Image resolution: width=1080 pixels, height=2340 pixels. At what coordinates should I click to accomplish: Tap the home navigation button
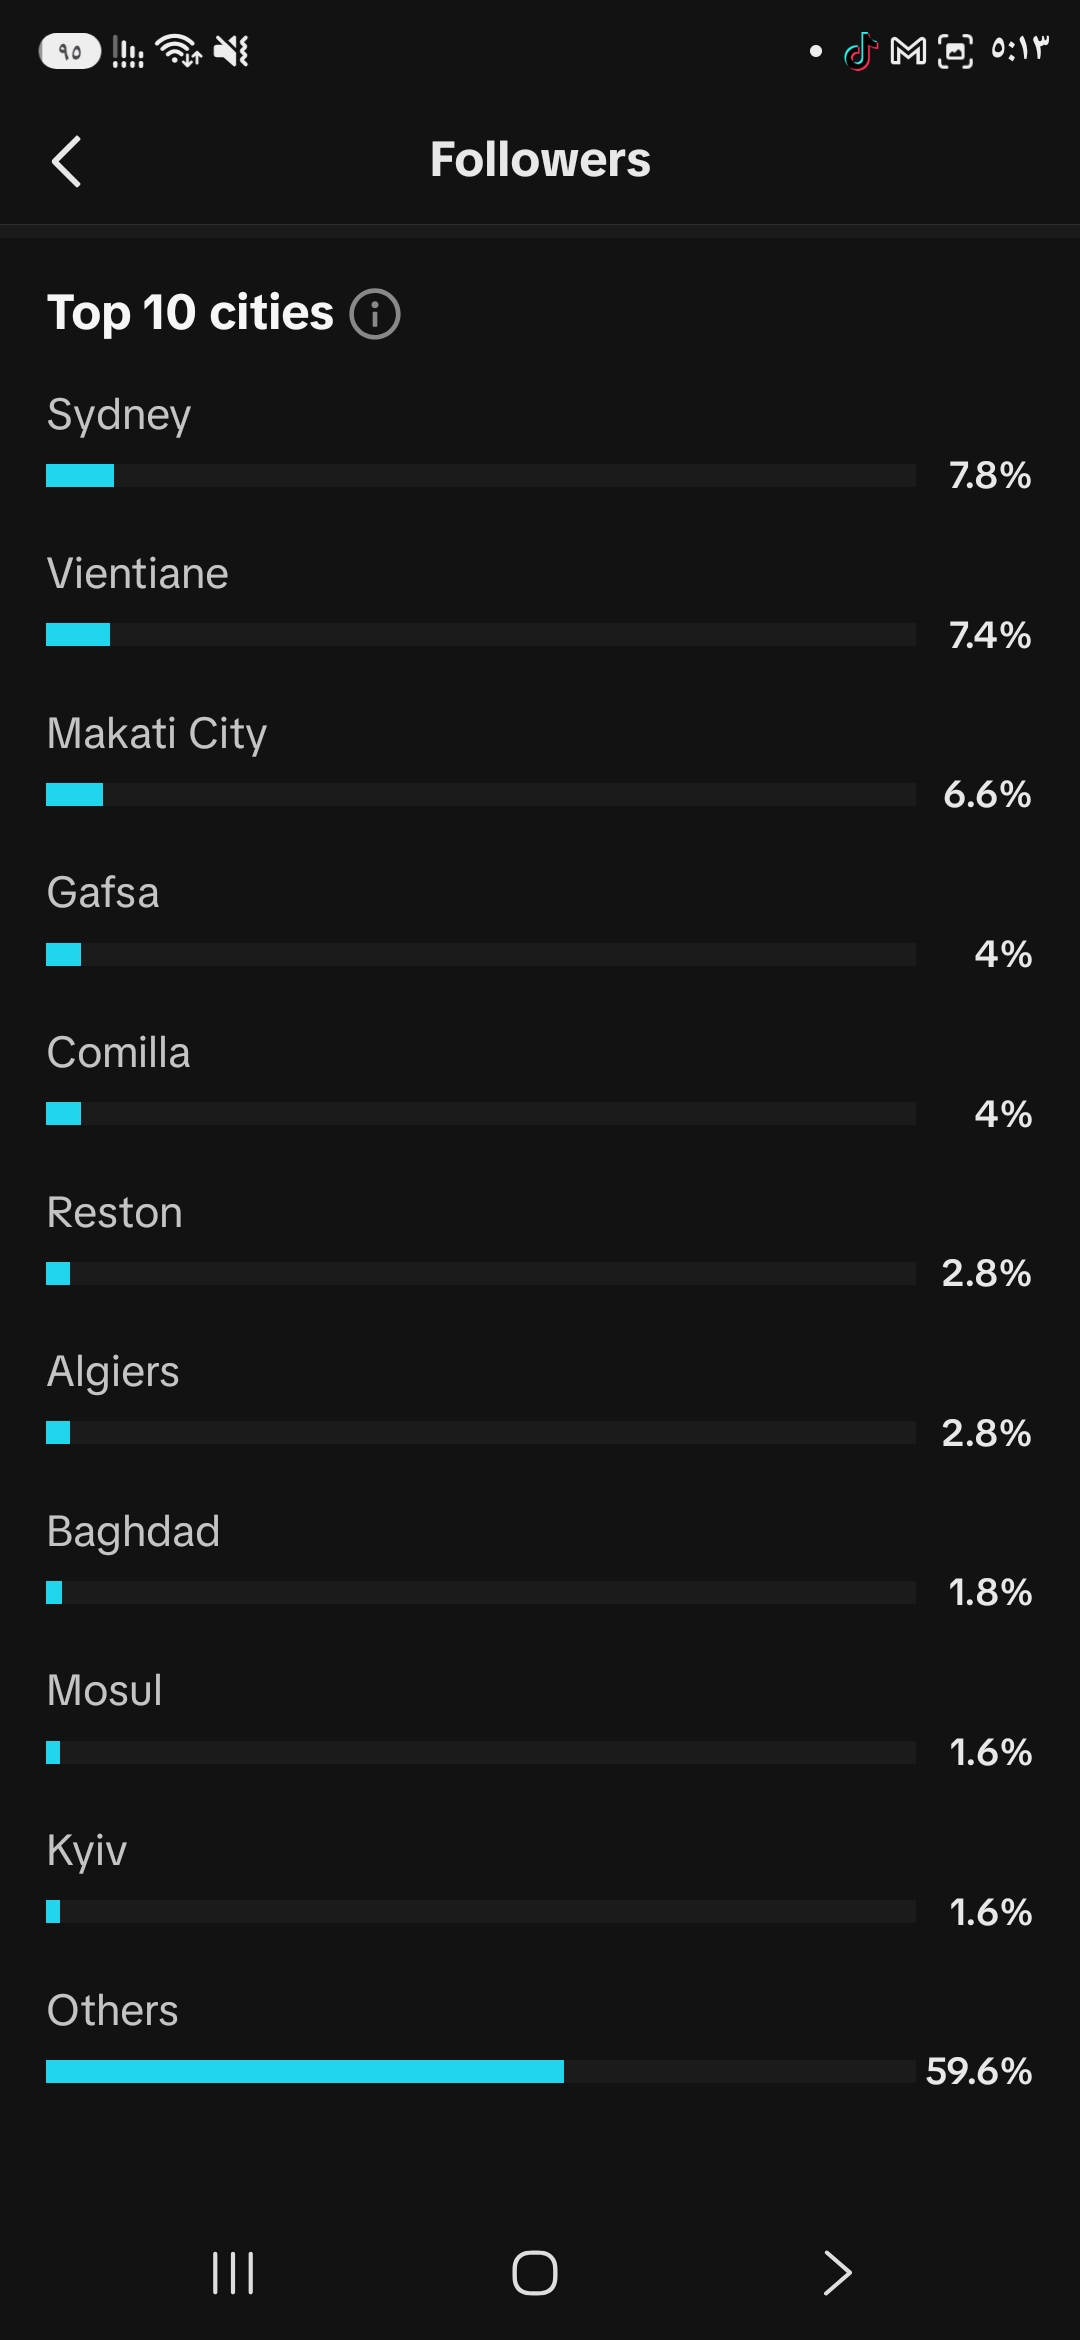[x=535, y=2272]
